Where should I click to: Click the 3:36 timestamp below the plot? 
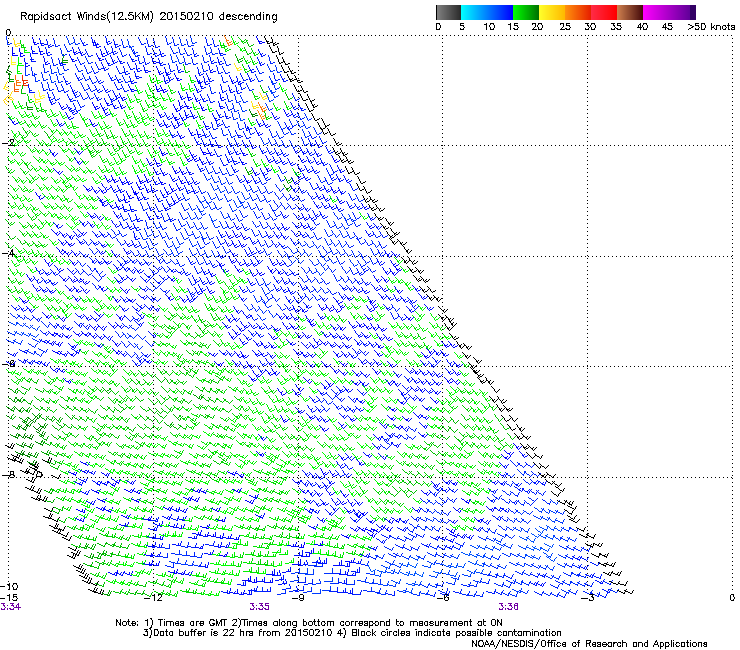508,607
